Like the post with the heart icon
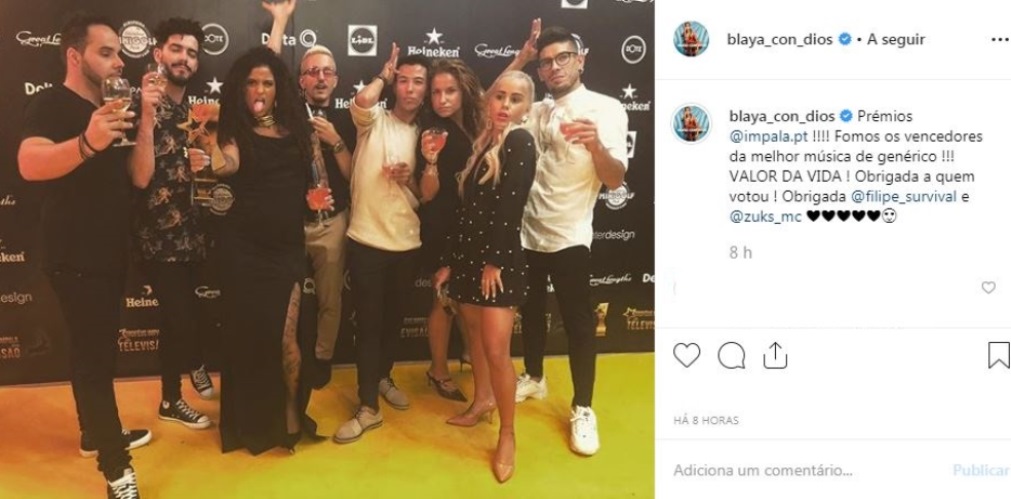 [686, 355]
